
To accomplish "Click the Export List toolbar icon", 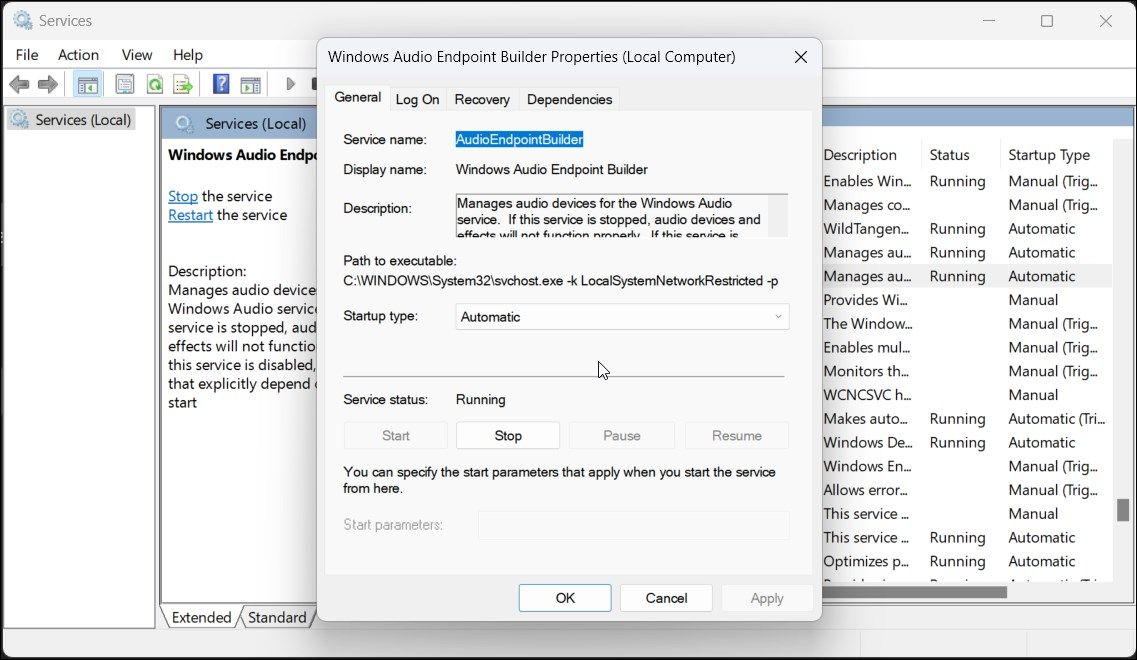I will point(183,84).
